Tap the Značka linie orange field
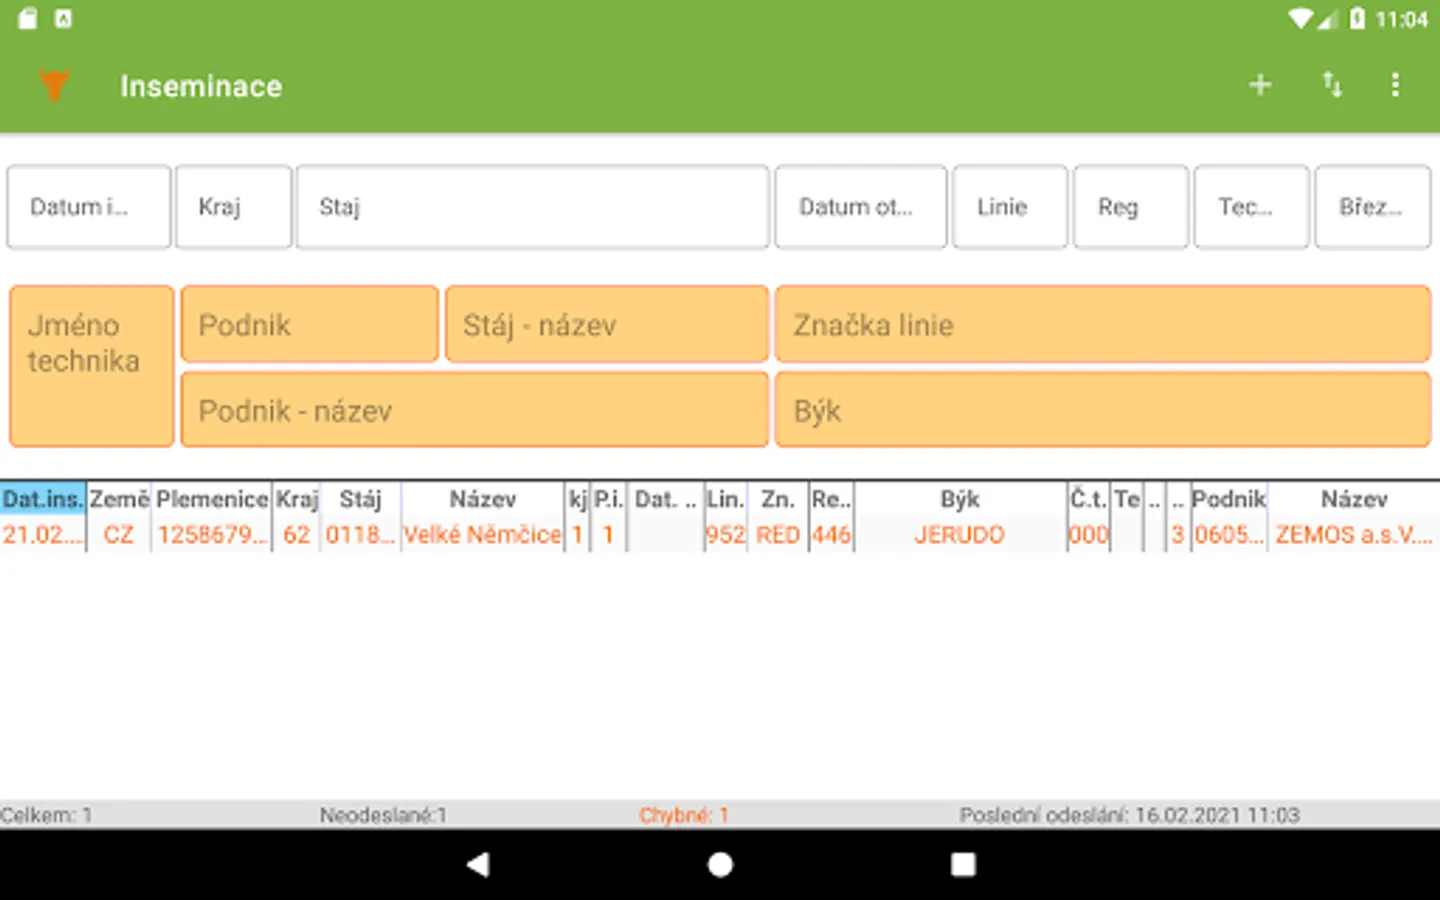The width and height of the screenshot is (1440, 900). click(1103, 324)
